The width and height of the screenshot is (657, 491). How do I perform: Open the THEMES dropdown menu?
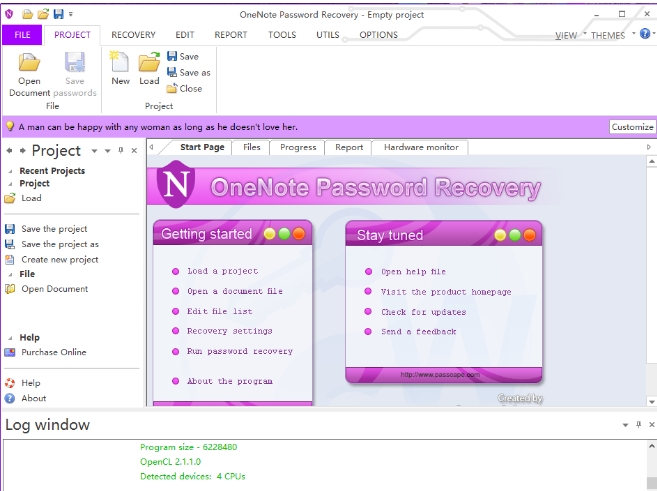point(613,36)
